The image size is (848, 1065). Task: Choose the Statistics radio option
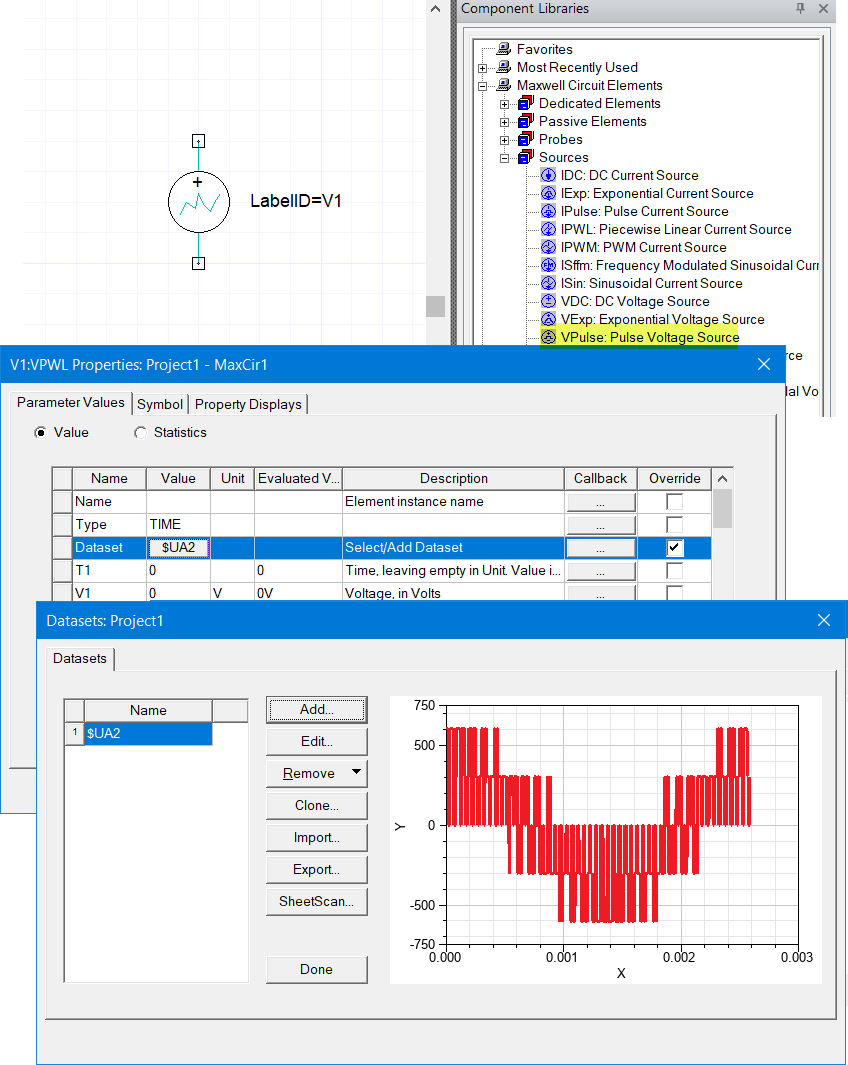pyautogui.click(x=140, y=432)
